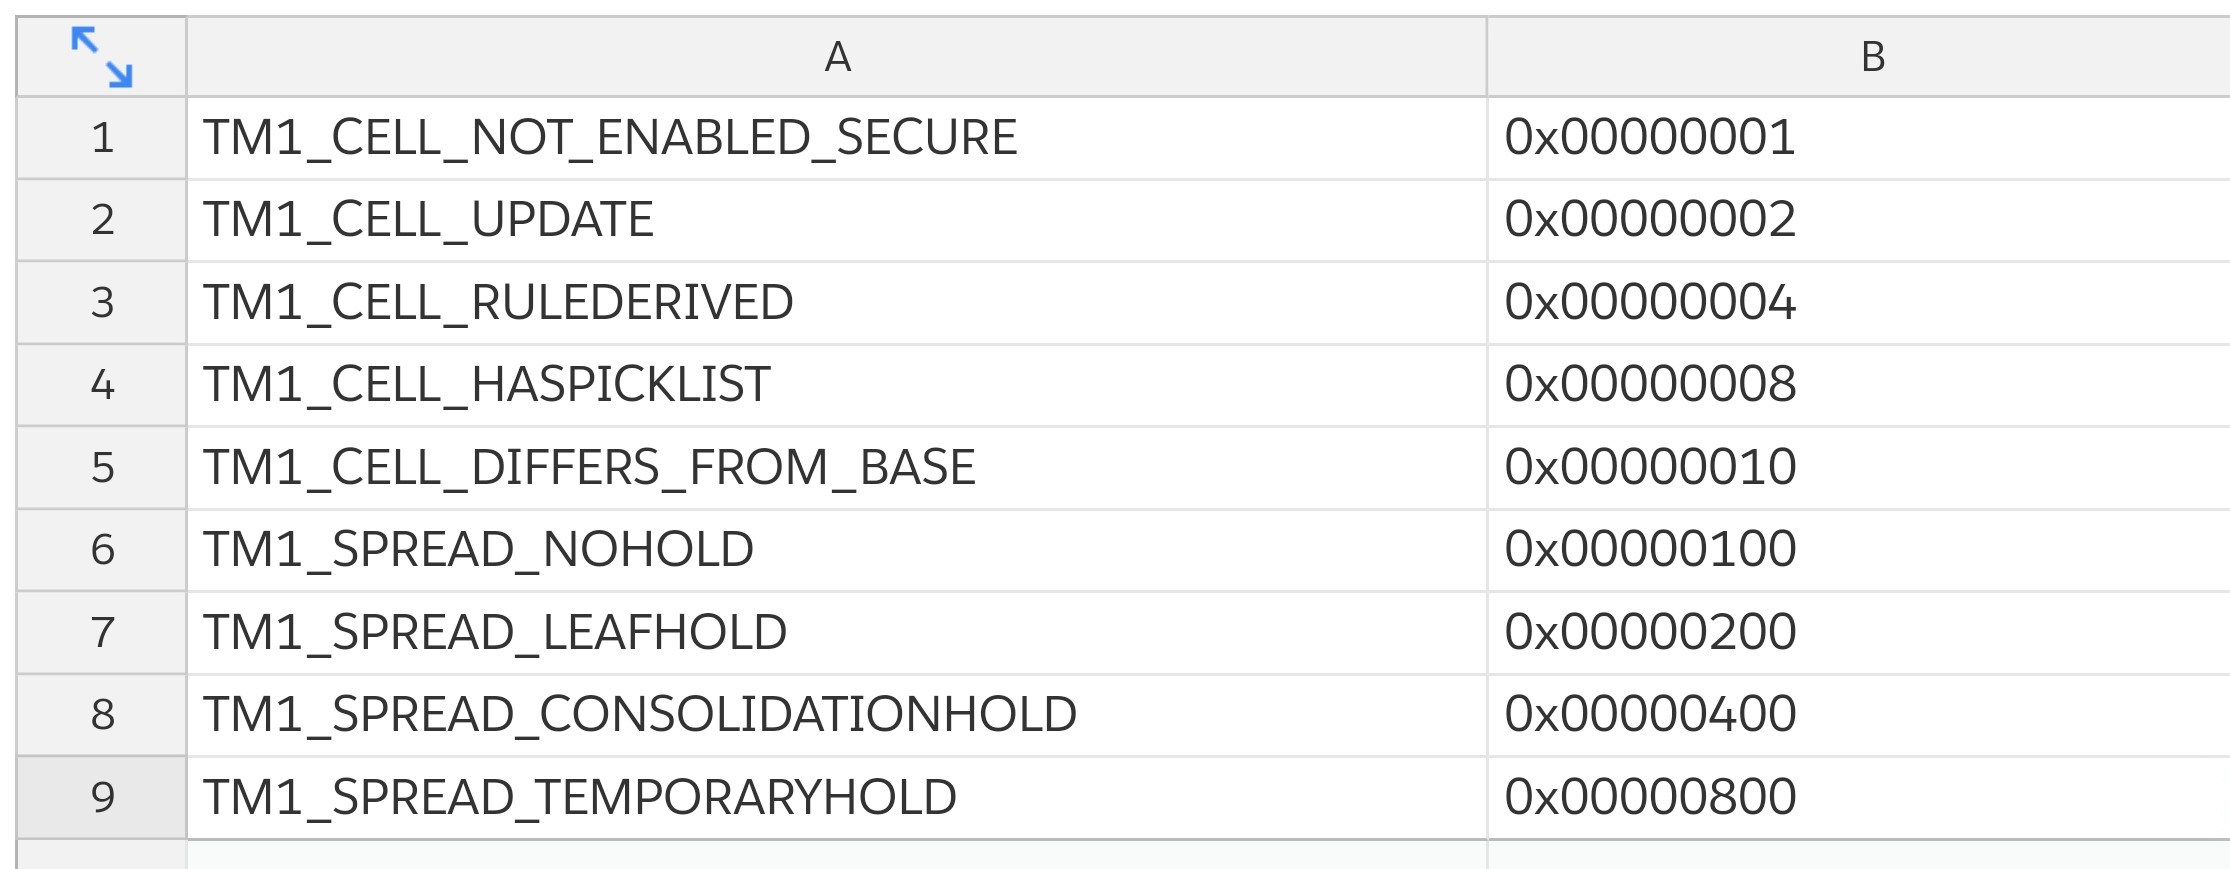Click cell TM1_SPREAD_LEAFHOLD

pos(837,633)
